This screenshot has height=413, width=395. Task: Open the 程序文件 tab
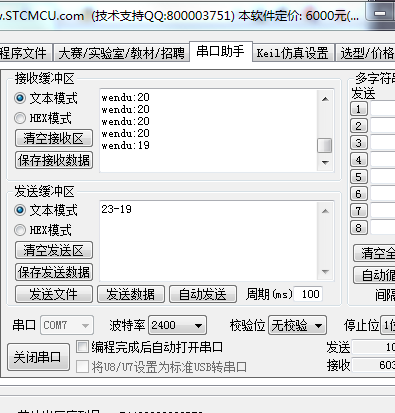pos(25,53)
